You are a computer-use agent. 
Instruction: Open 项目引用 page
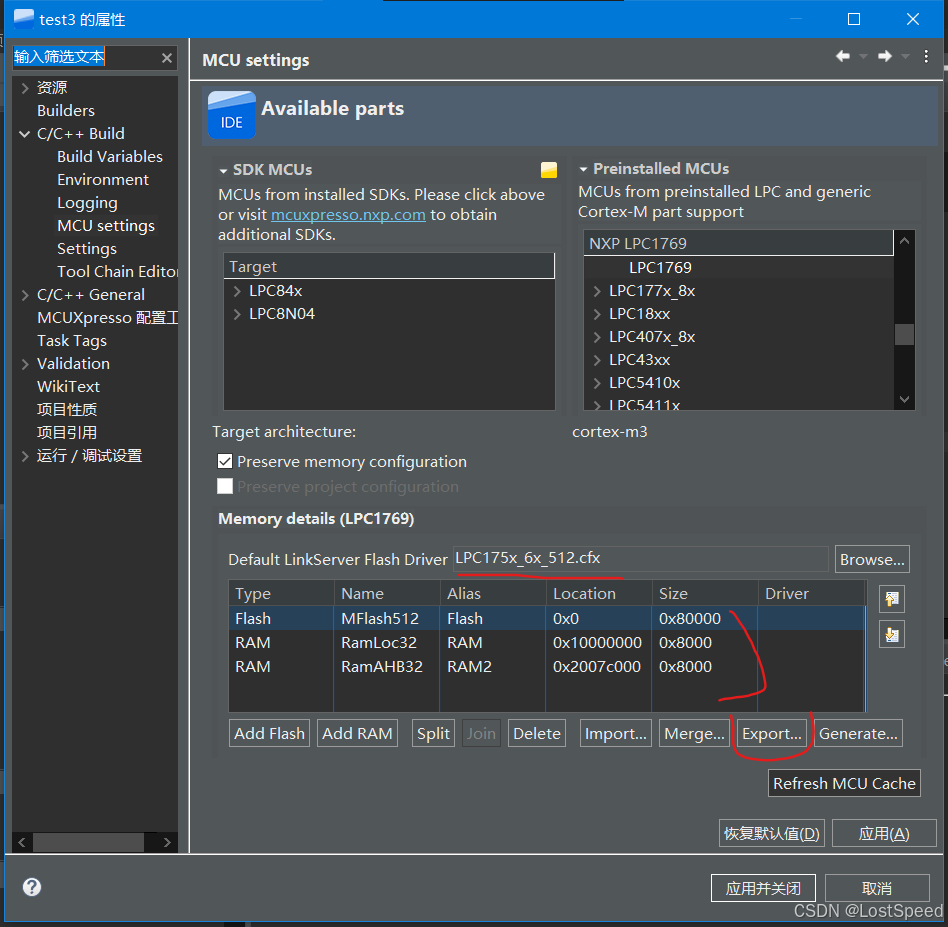[x=67, y=432]
